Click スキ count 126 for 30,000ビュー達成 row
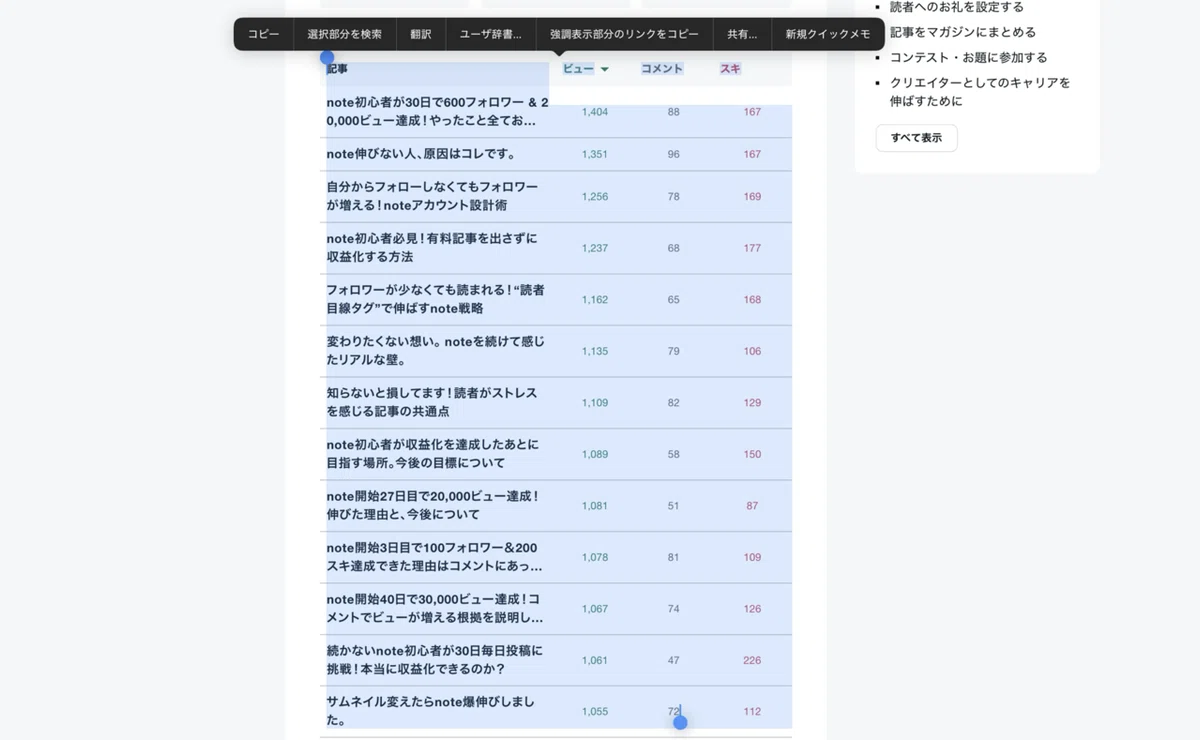Image resolution: width=1200 pixels, height=740 pixels. pyautogui.click(x=752, y=609)
